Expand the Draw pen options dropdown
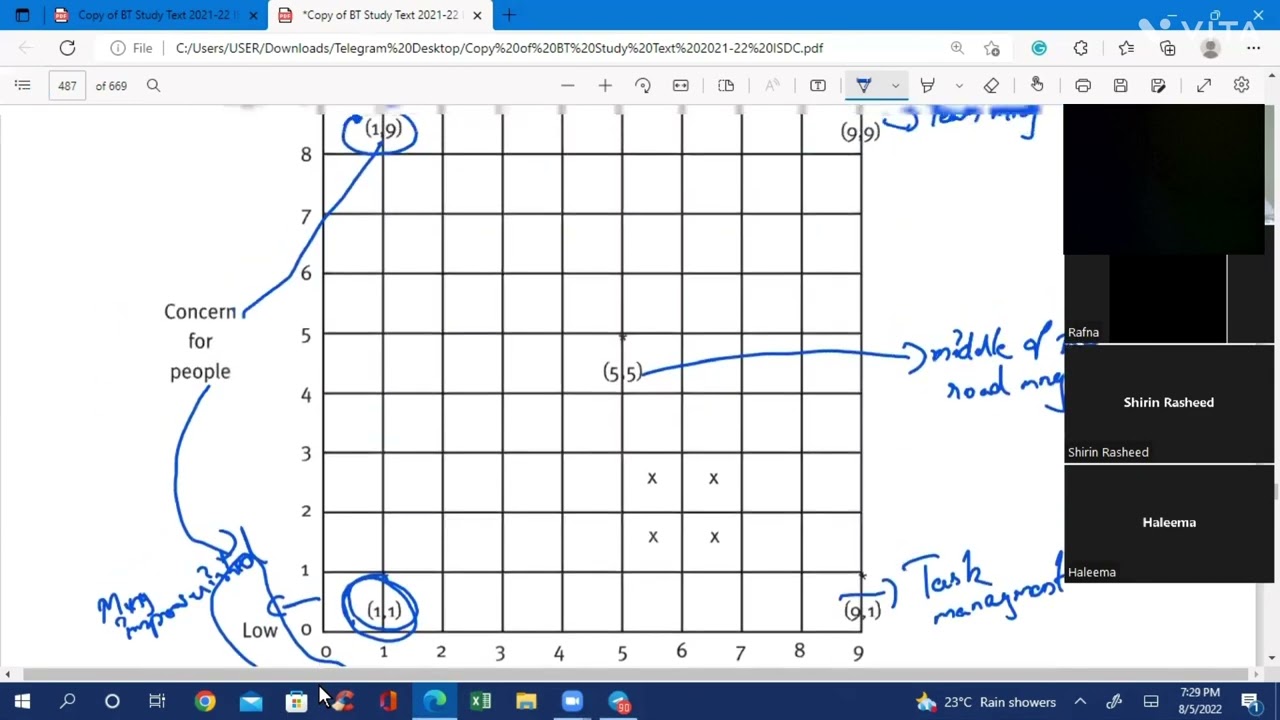1280x720 pixels. tap(895, 86)
